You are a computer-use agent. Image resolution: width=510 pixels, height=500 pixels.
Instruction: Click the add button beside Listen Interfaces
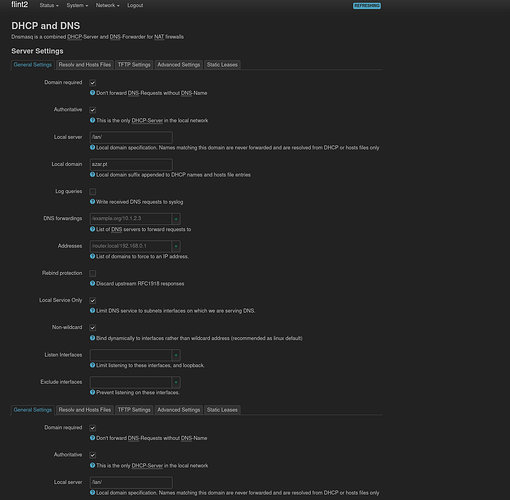[x=176, y=355]
